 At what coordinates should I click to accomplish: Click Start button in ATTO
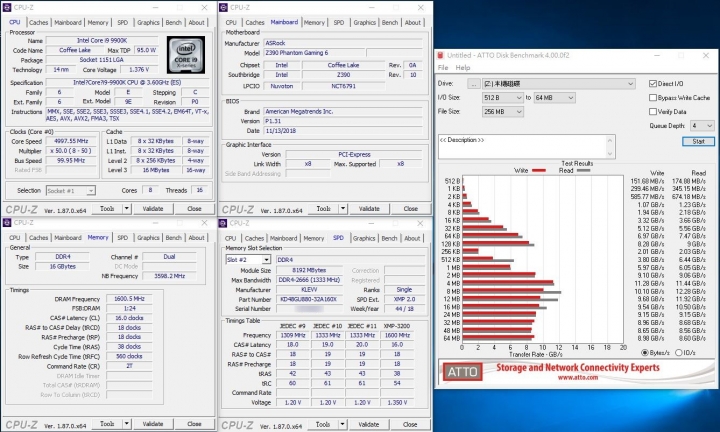pyautogui.click(x=698, y=141)
